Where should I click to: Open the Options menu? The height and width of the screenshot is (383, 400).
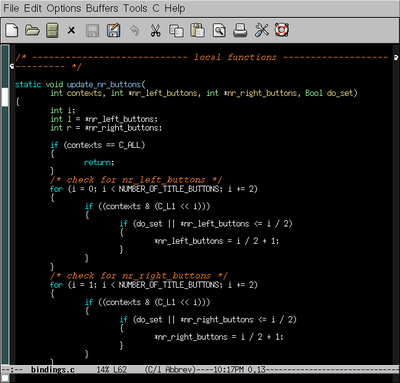pos(64,8)
